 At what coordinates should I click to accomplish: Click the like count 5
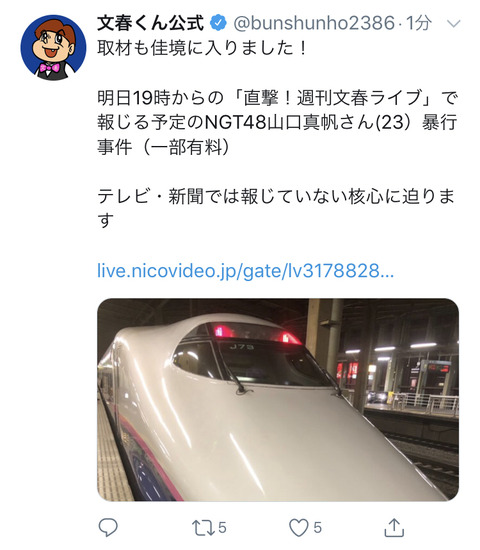(317, 528)
